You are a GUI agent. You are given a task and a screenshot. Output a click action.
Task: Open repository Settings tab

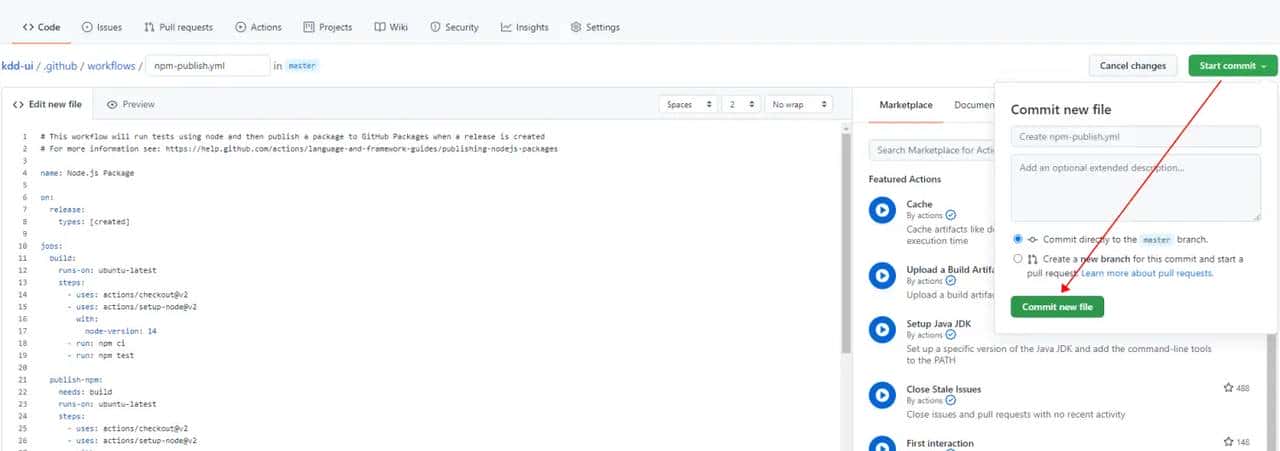(594, 27)
